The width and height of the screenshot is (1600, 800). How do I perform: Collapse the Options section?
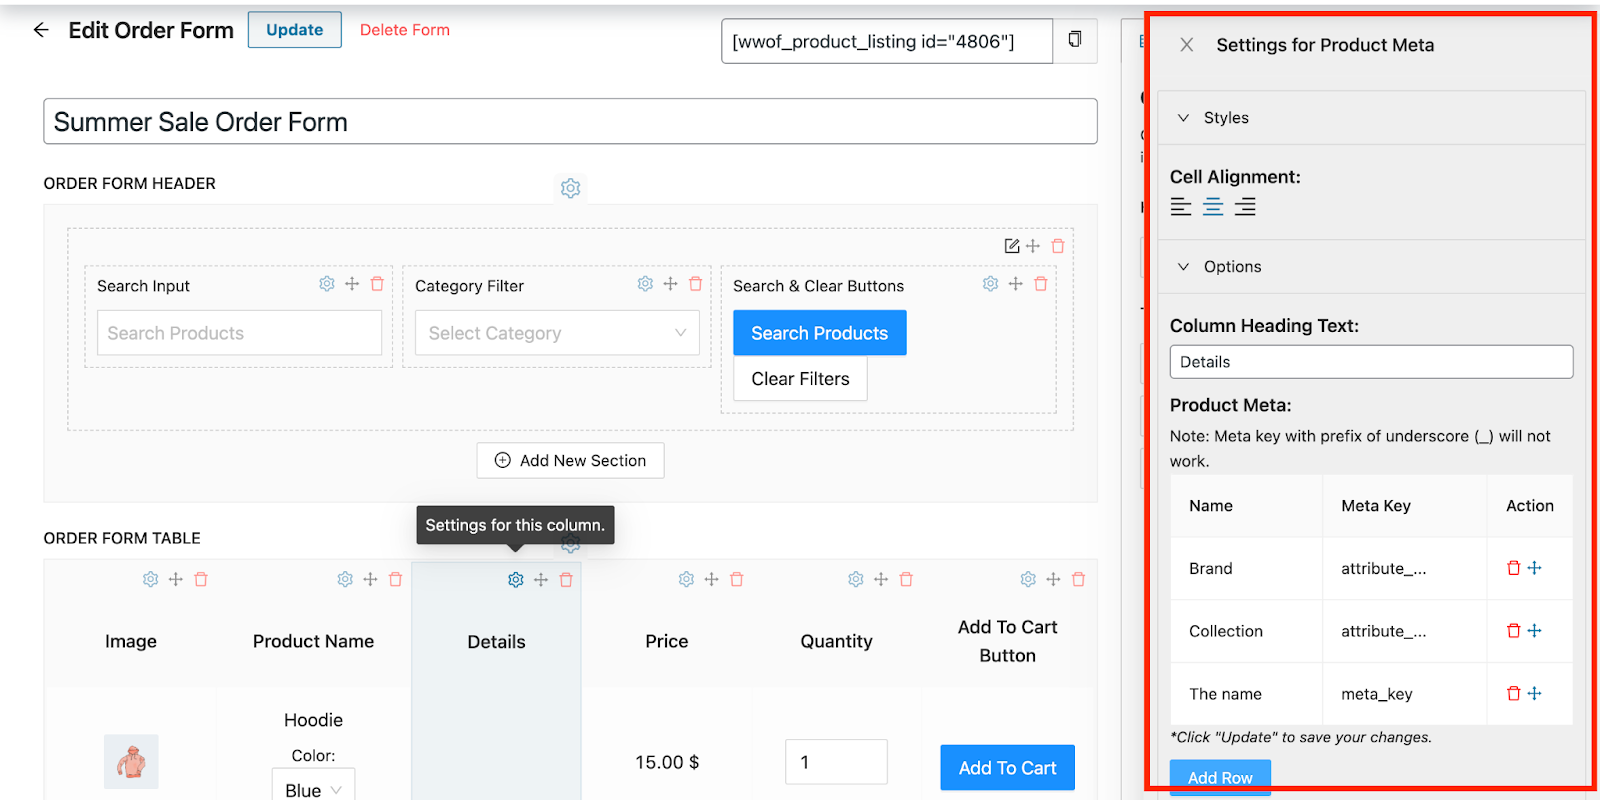point(1371,267)
